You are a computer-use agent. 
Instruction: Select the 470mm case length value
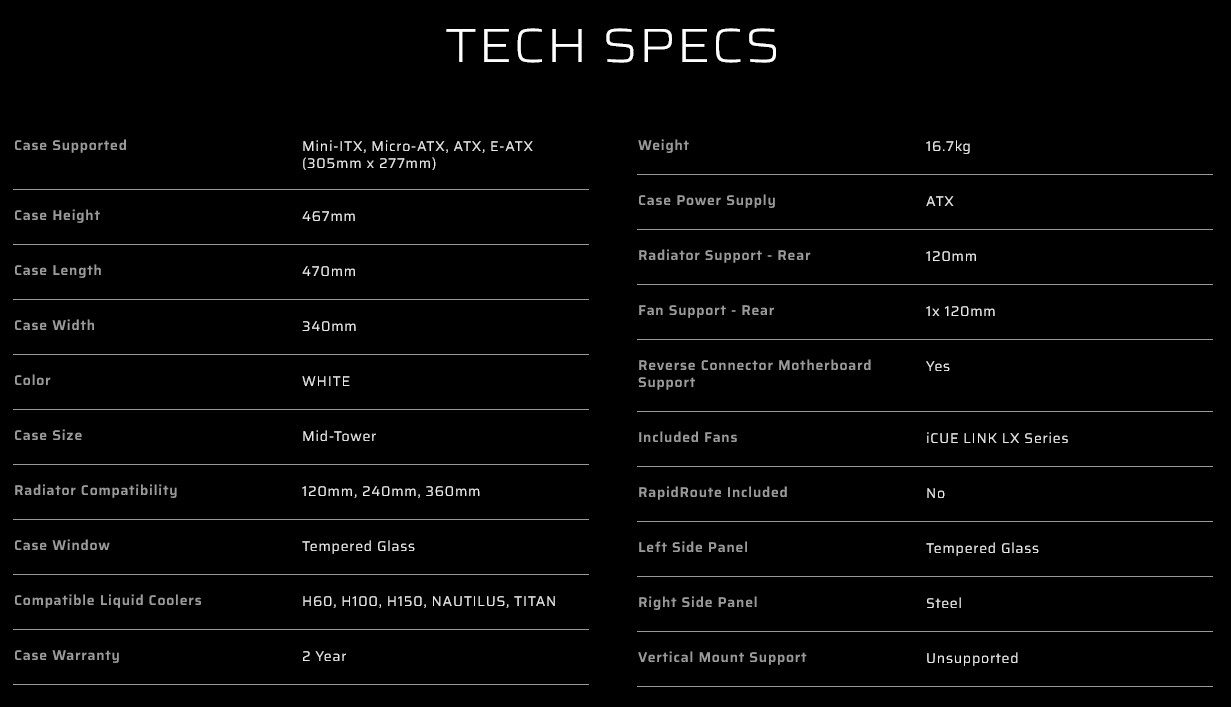click(x=328, y=271)
